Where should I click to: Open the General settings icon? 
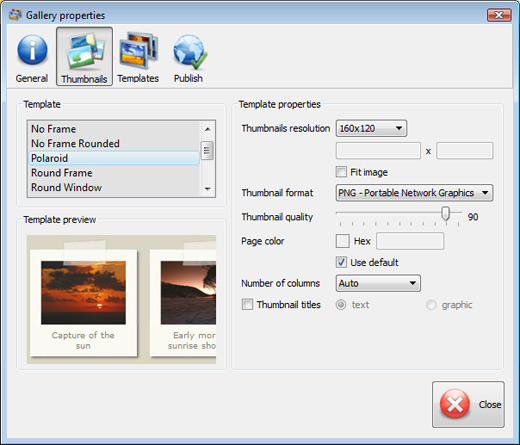point(32,50)
